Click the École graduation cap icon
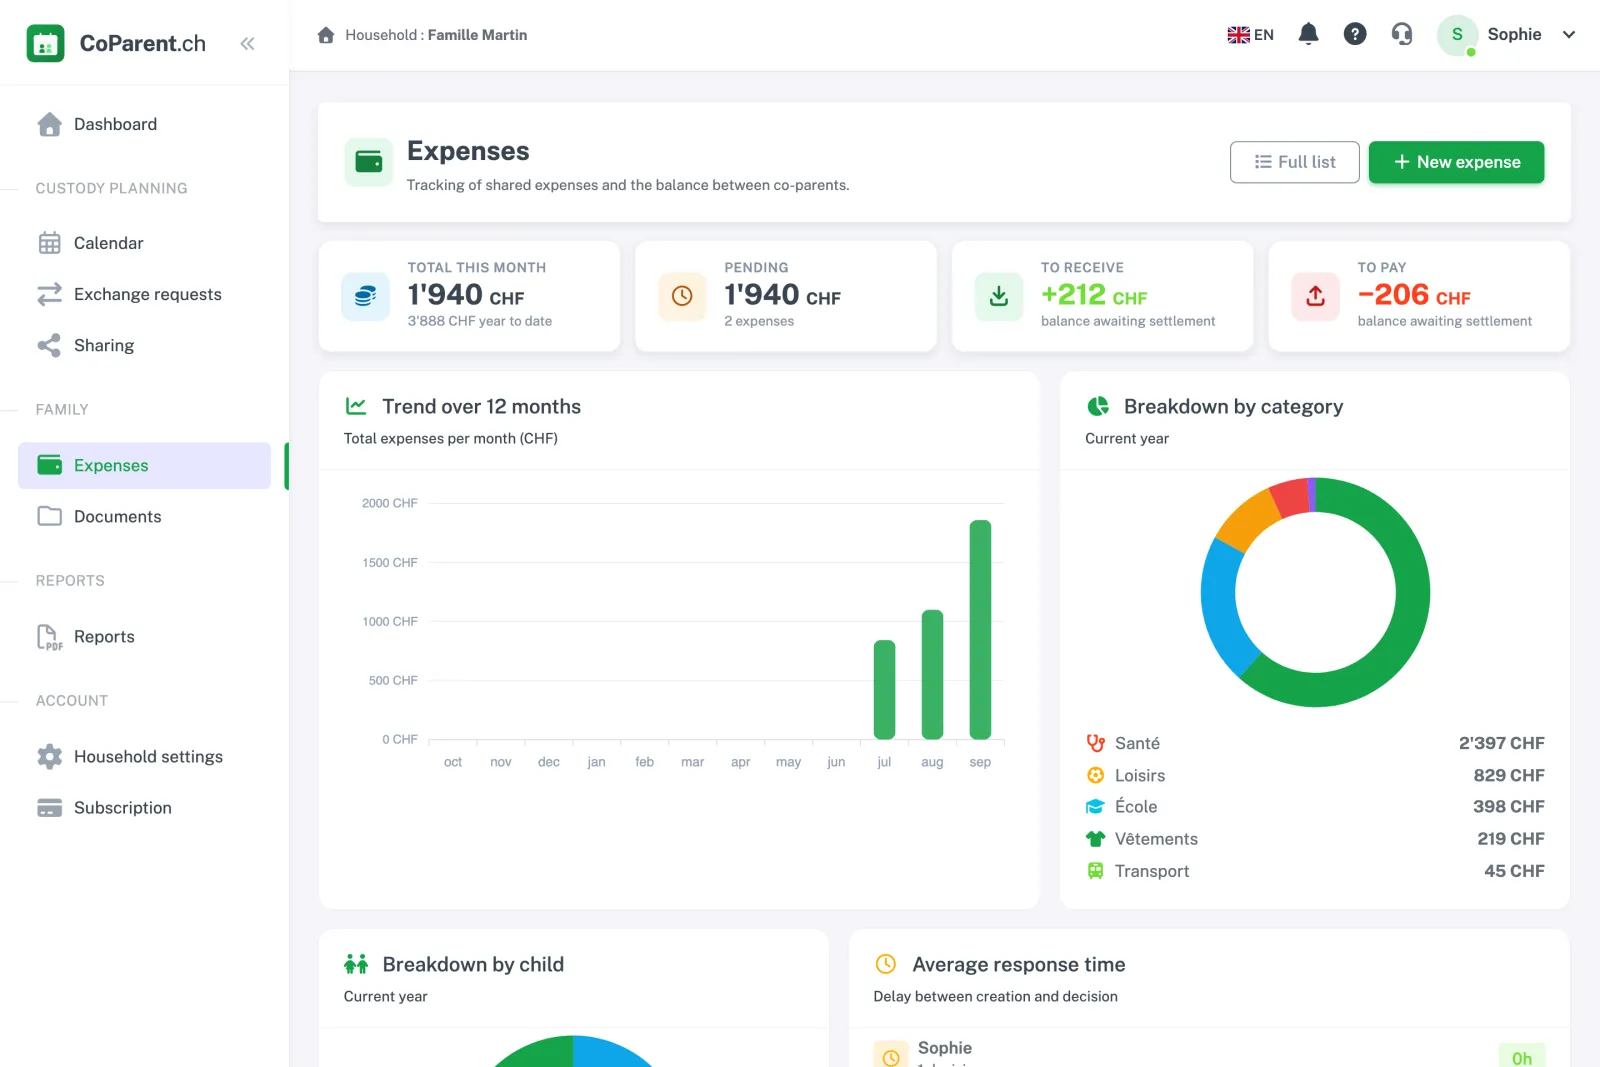1600x1067 pixels. (1095, 807)
